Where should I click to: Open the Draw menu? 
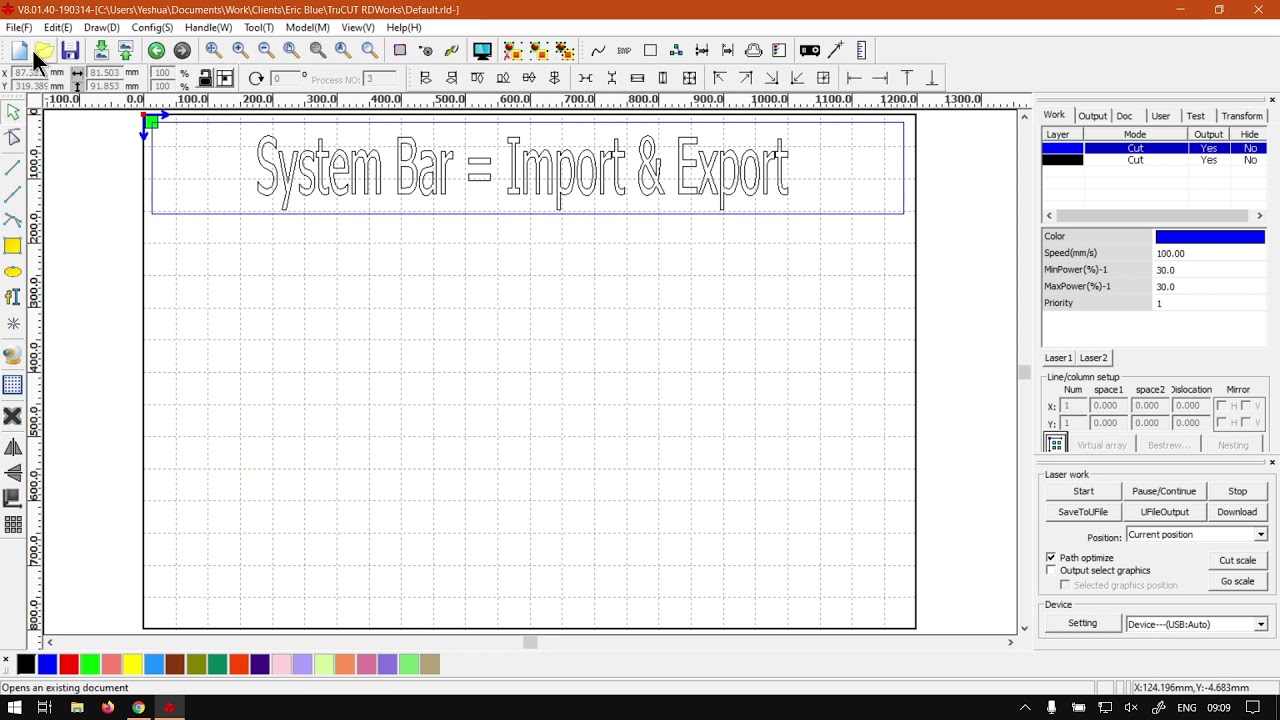[x=101, y=27]
